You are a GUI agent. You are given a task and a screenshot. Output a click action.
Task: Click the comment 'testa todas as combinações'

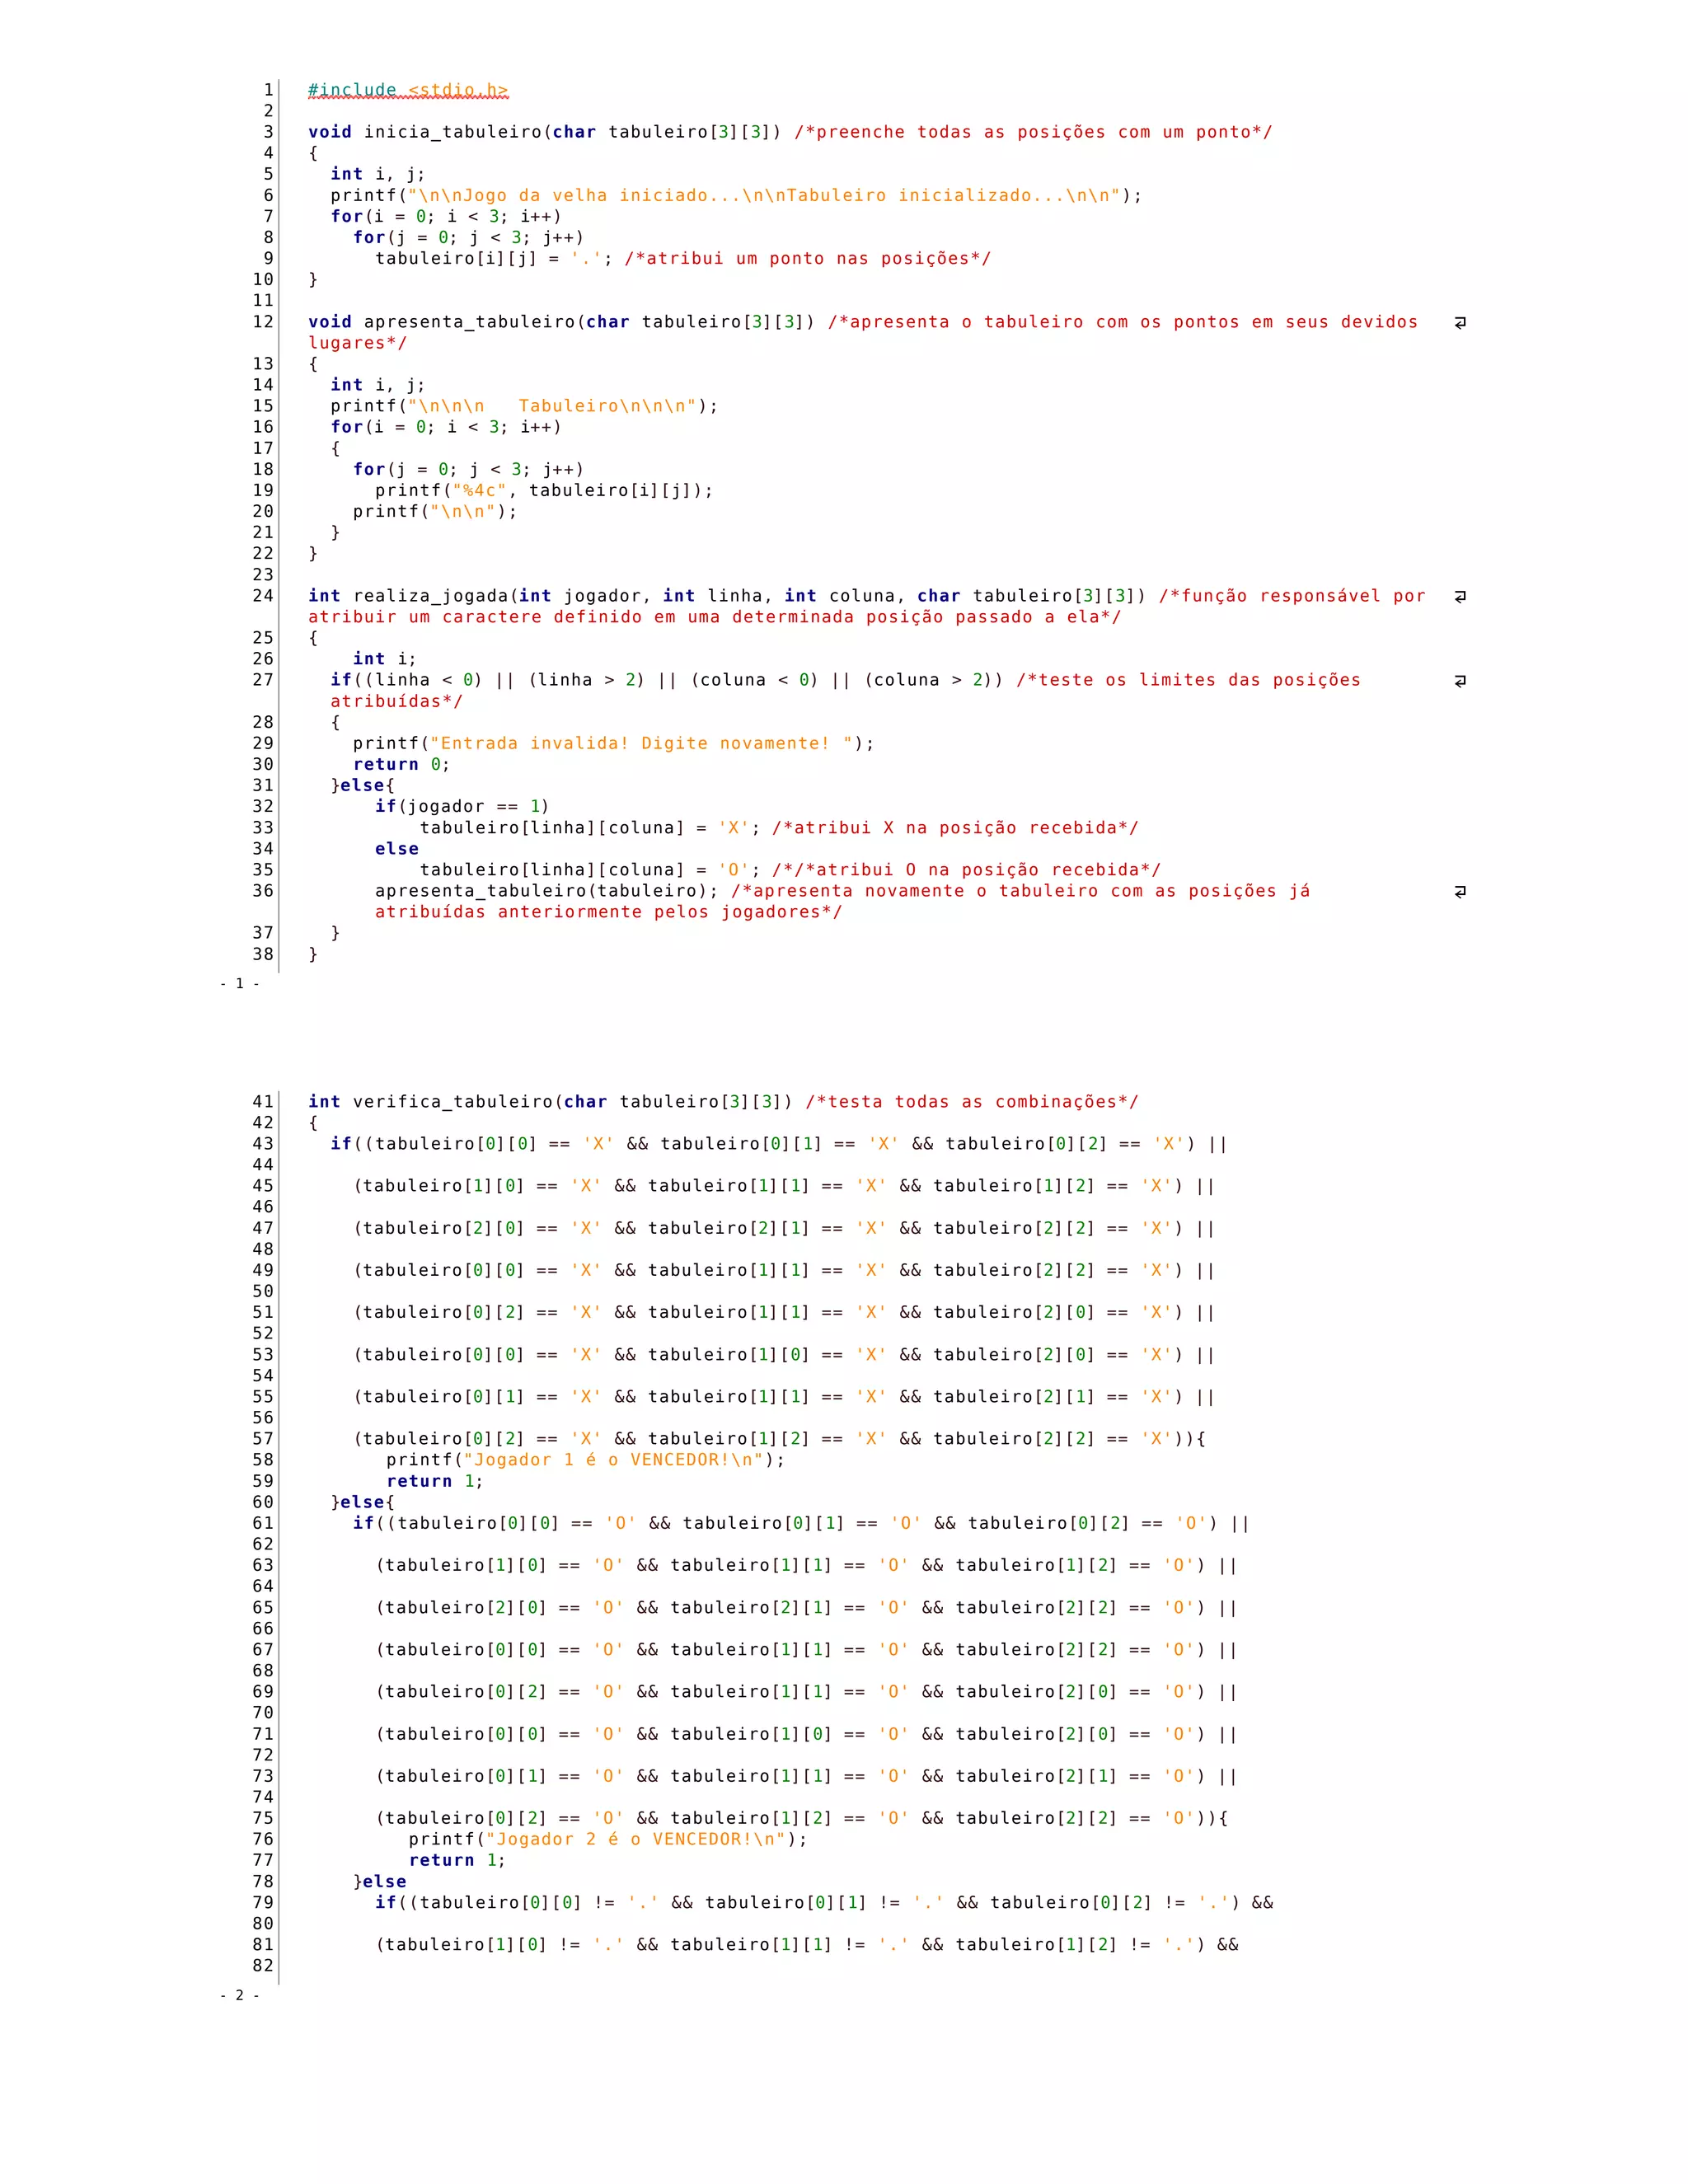click(x=972, y=1101)
